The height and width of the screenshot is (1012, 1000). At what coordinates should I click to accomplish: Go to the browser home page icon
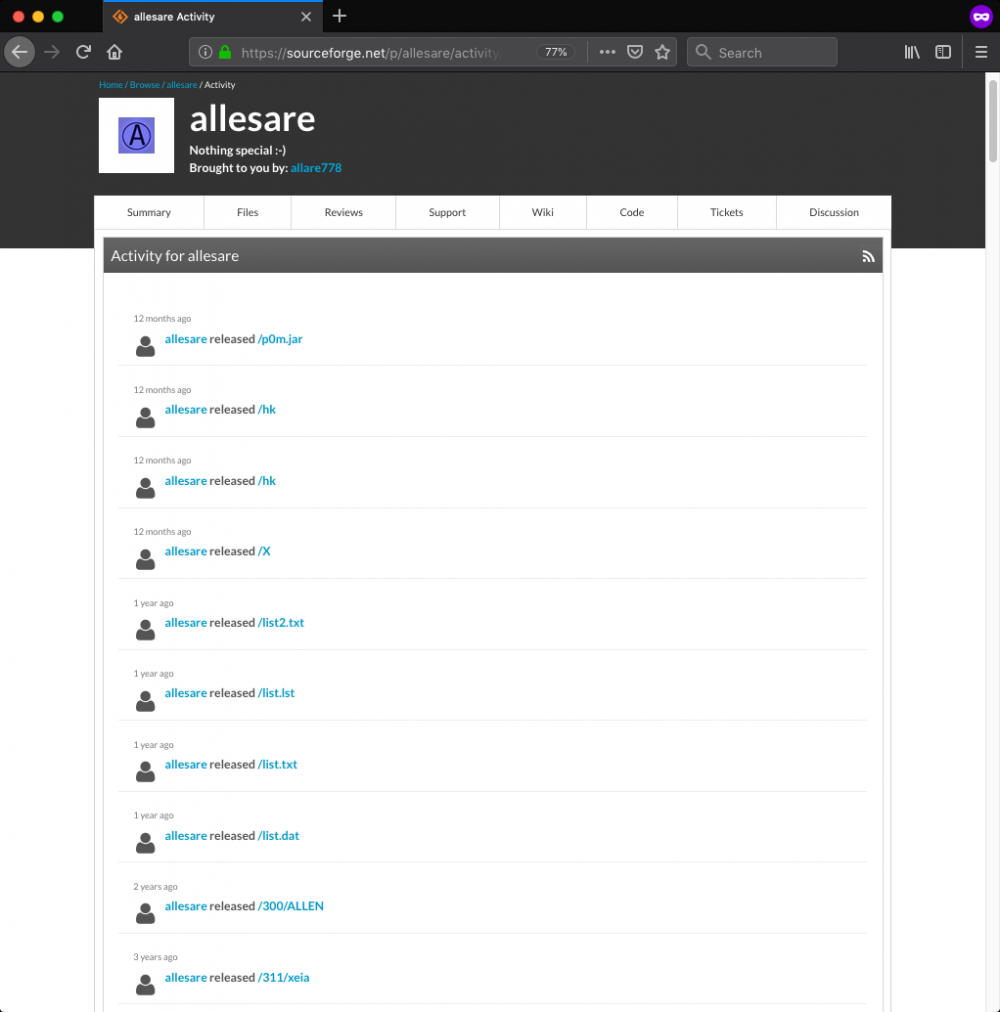(x=114, y=52)
